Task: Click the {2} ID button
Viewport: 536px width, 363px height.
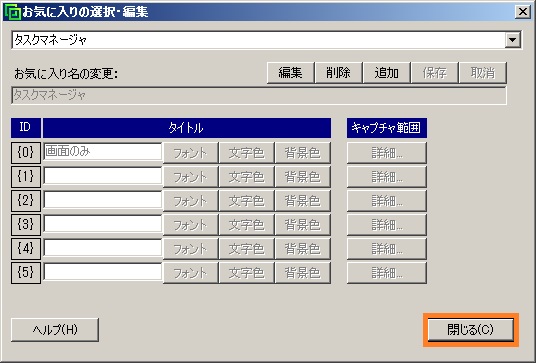Action: 26,200
